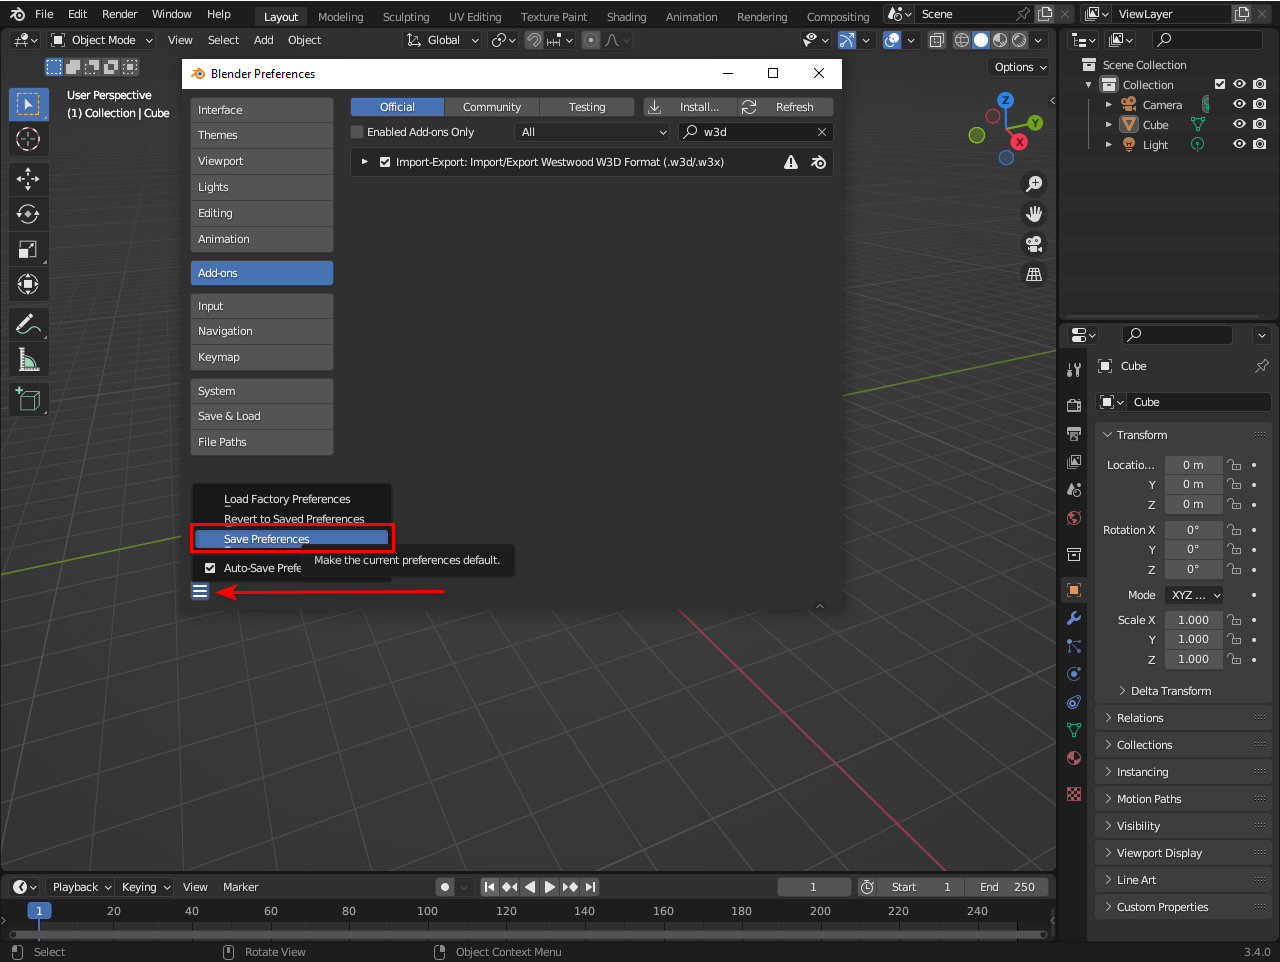Screen dimensions: 1280x962
Task: Open the Object Mode dropdown
Action: tap(102, 40)
